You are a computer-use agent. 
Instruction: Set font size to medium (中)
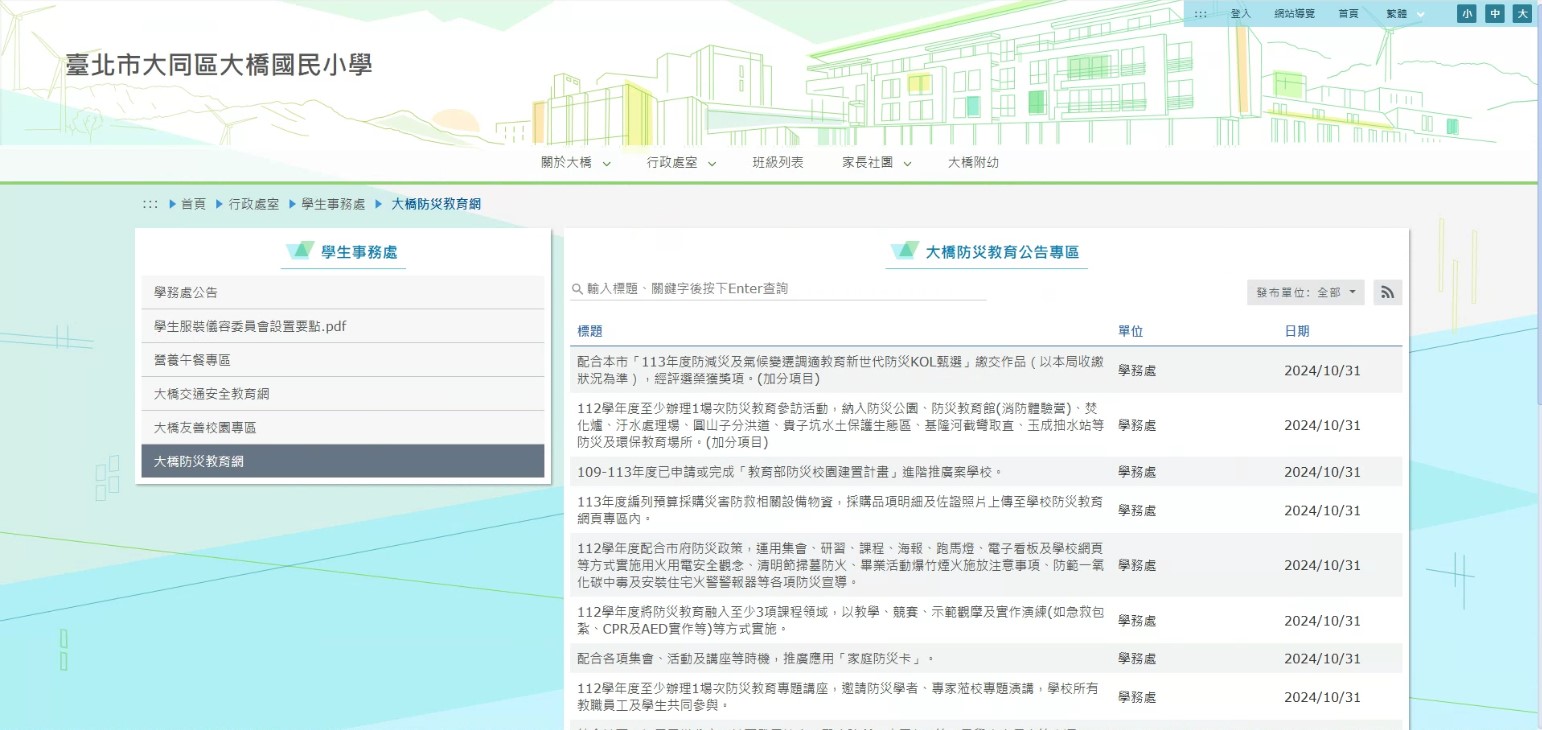[1494, 14]
